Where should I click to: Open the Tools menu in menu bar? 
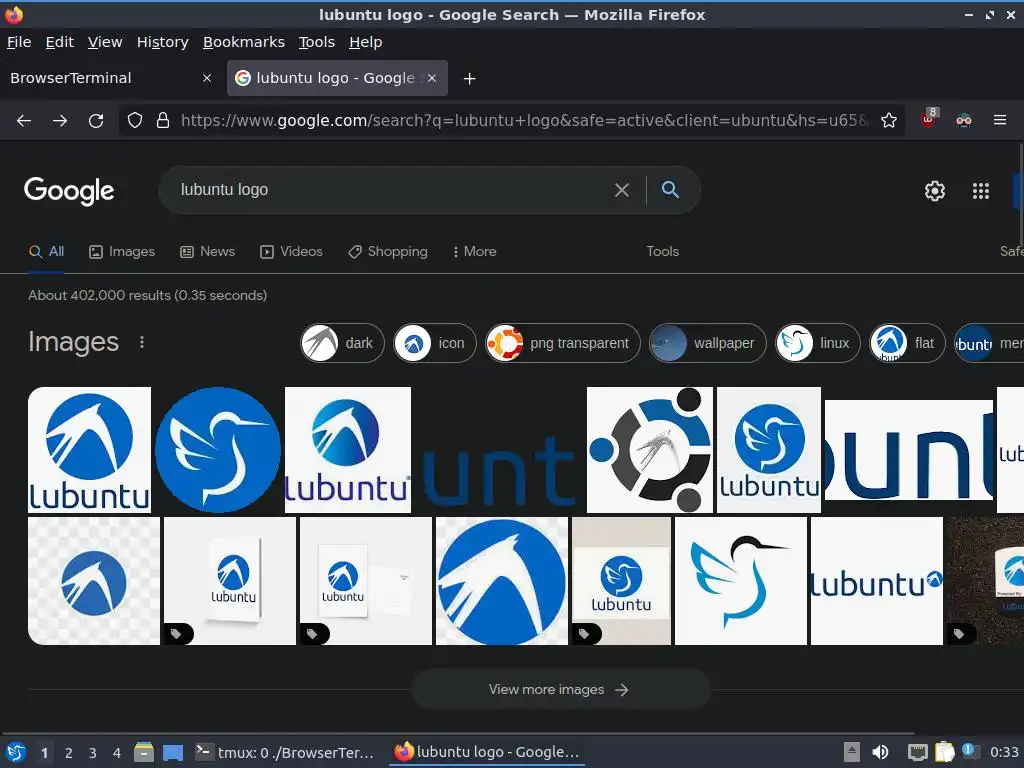[317, 42]
